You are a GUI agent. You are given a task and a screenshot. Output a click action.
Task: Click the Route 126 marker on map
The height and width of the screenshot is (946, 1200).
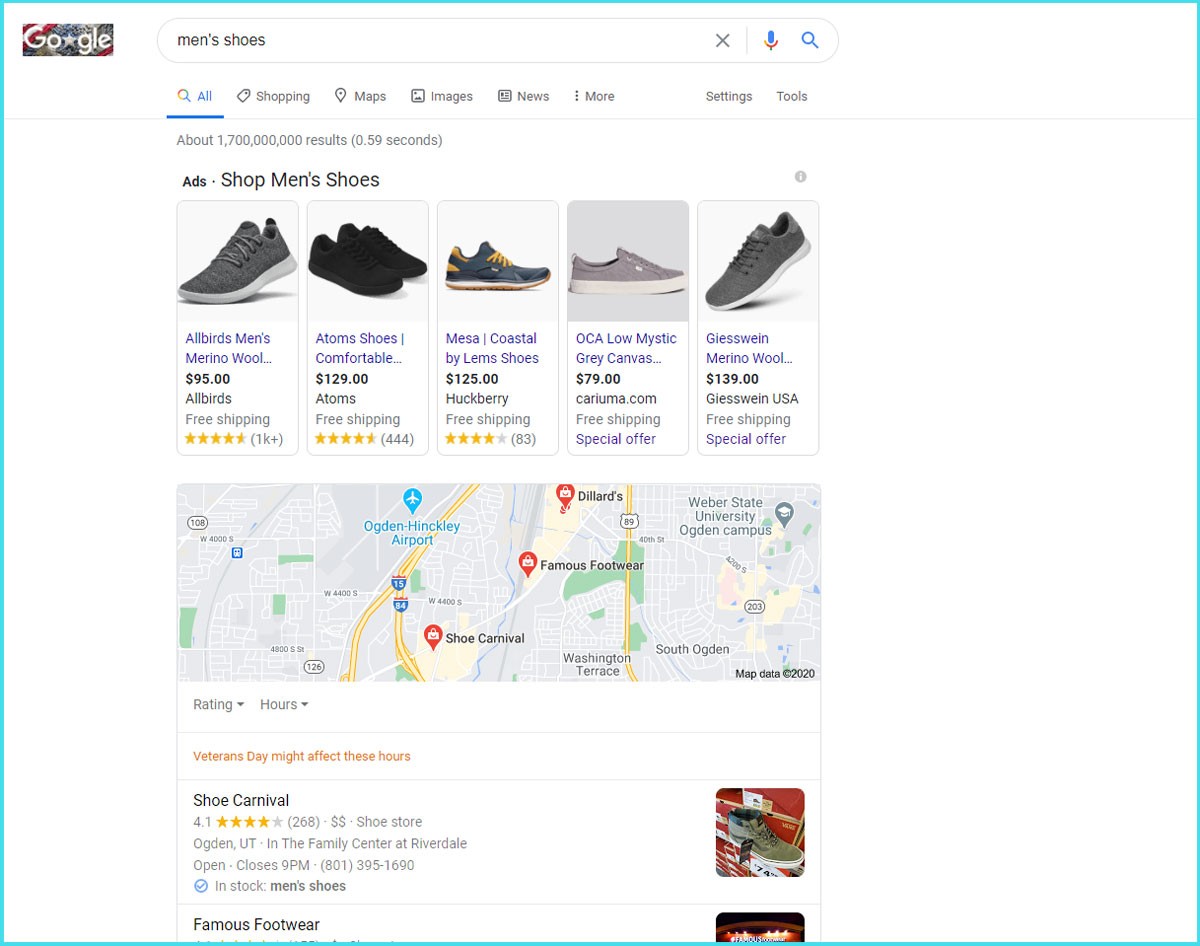[314, 666]
